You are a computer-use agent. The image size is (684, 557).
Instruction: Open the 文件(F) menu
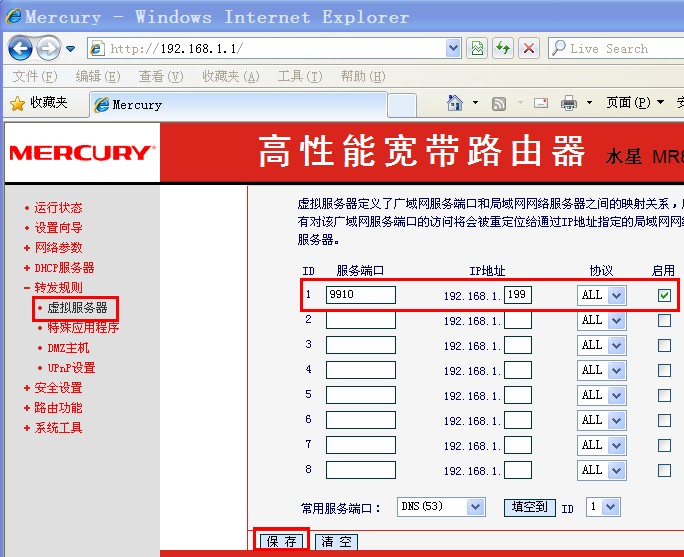[34, 76]
